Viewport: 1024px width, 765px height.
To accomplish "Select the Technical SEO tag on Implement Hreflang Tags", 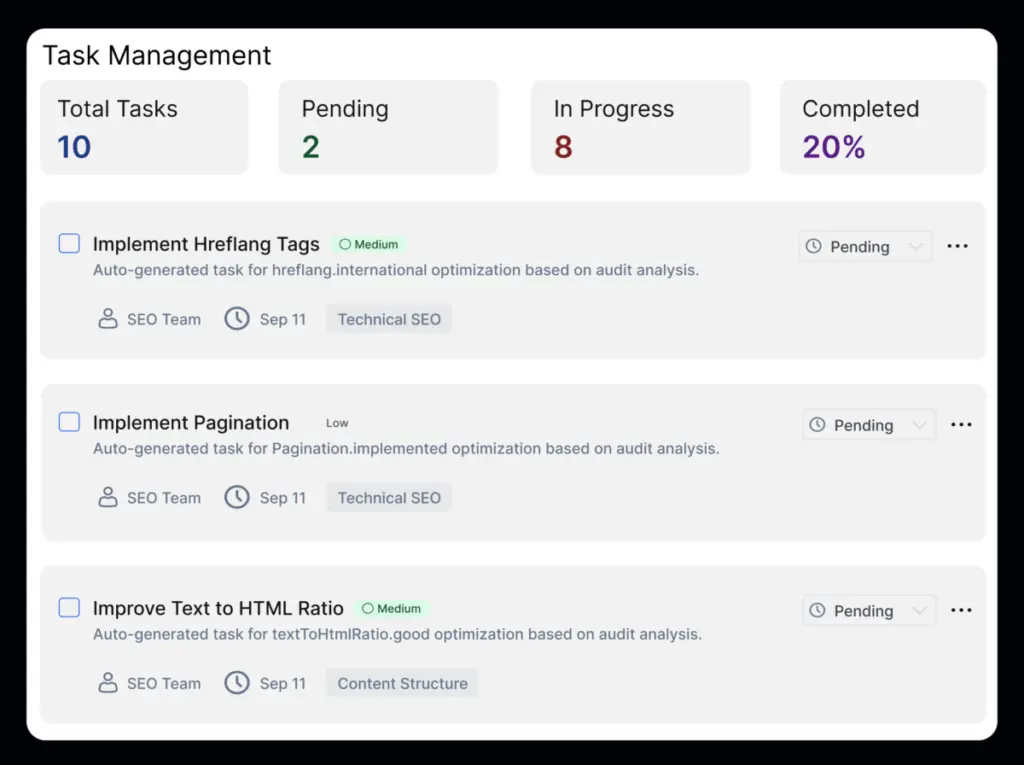I will pos(388,318).
